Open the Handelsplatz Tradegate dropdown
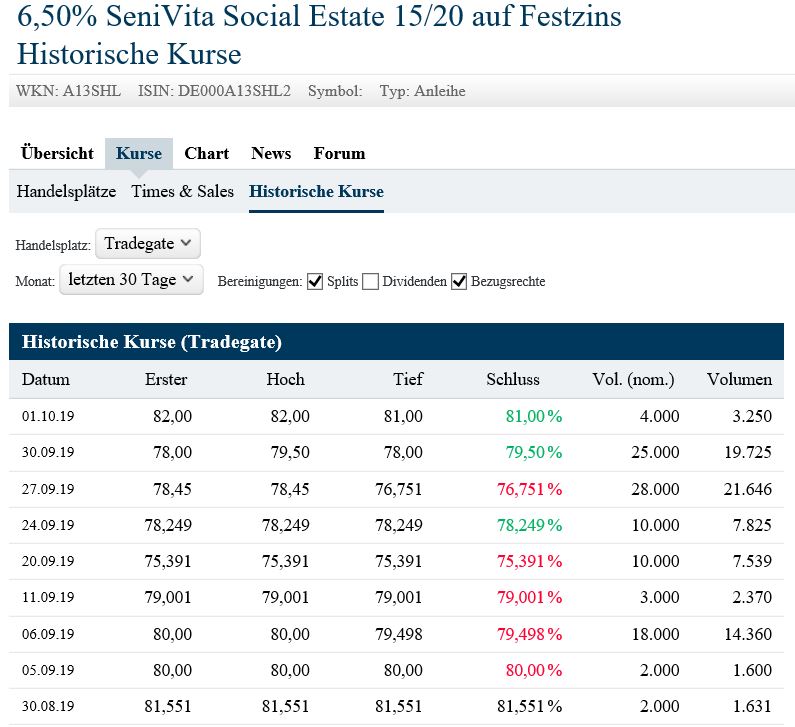This screenshot has width=795, height=727. tap(148, 243)
